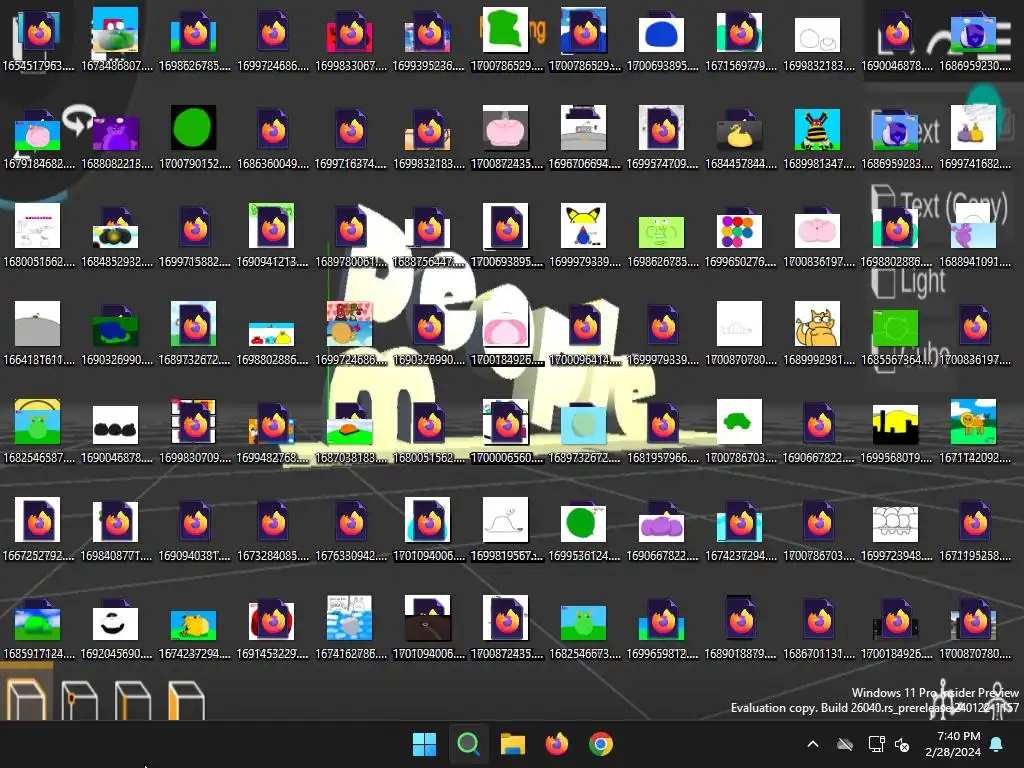Select the bee image file 1689981347

[818, 137]
